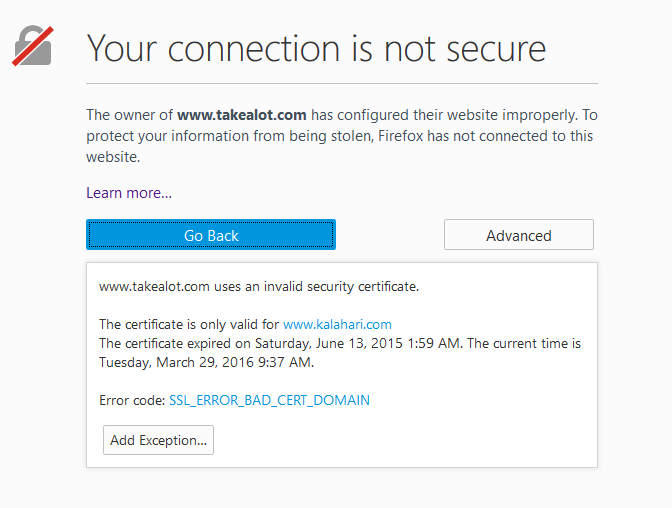Click the SSL_ERROR_BAD_CERT_DOMAIN error code
The width and height of the screenshot is (672, 508).
pos(269,400)
